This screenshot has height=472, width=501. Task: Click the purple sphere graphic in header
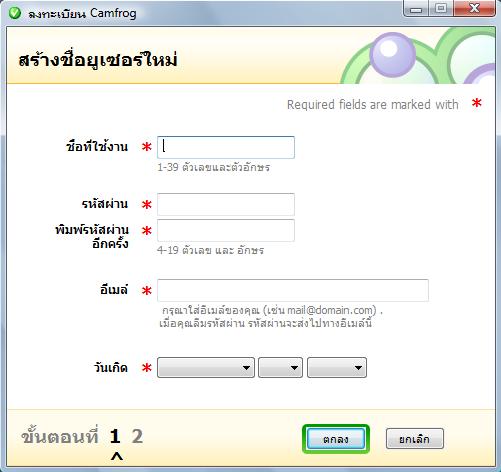tap(392, 54)
